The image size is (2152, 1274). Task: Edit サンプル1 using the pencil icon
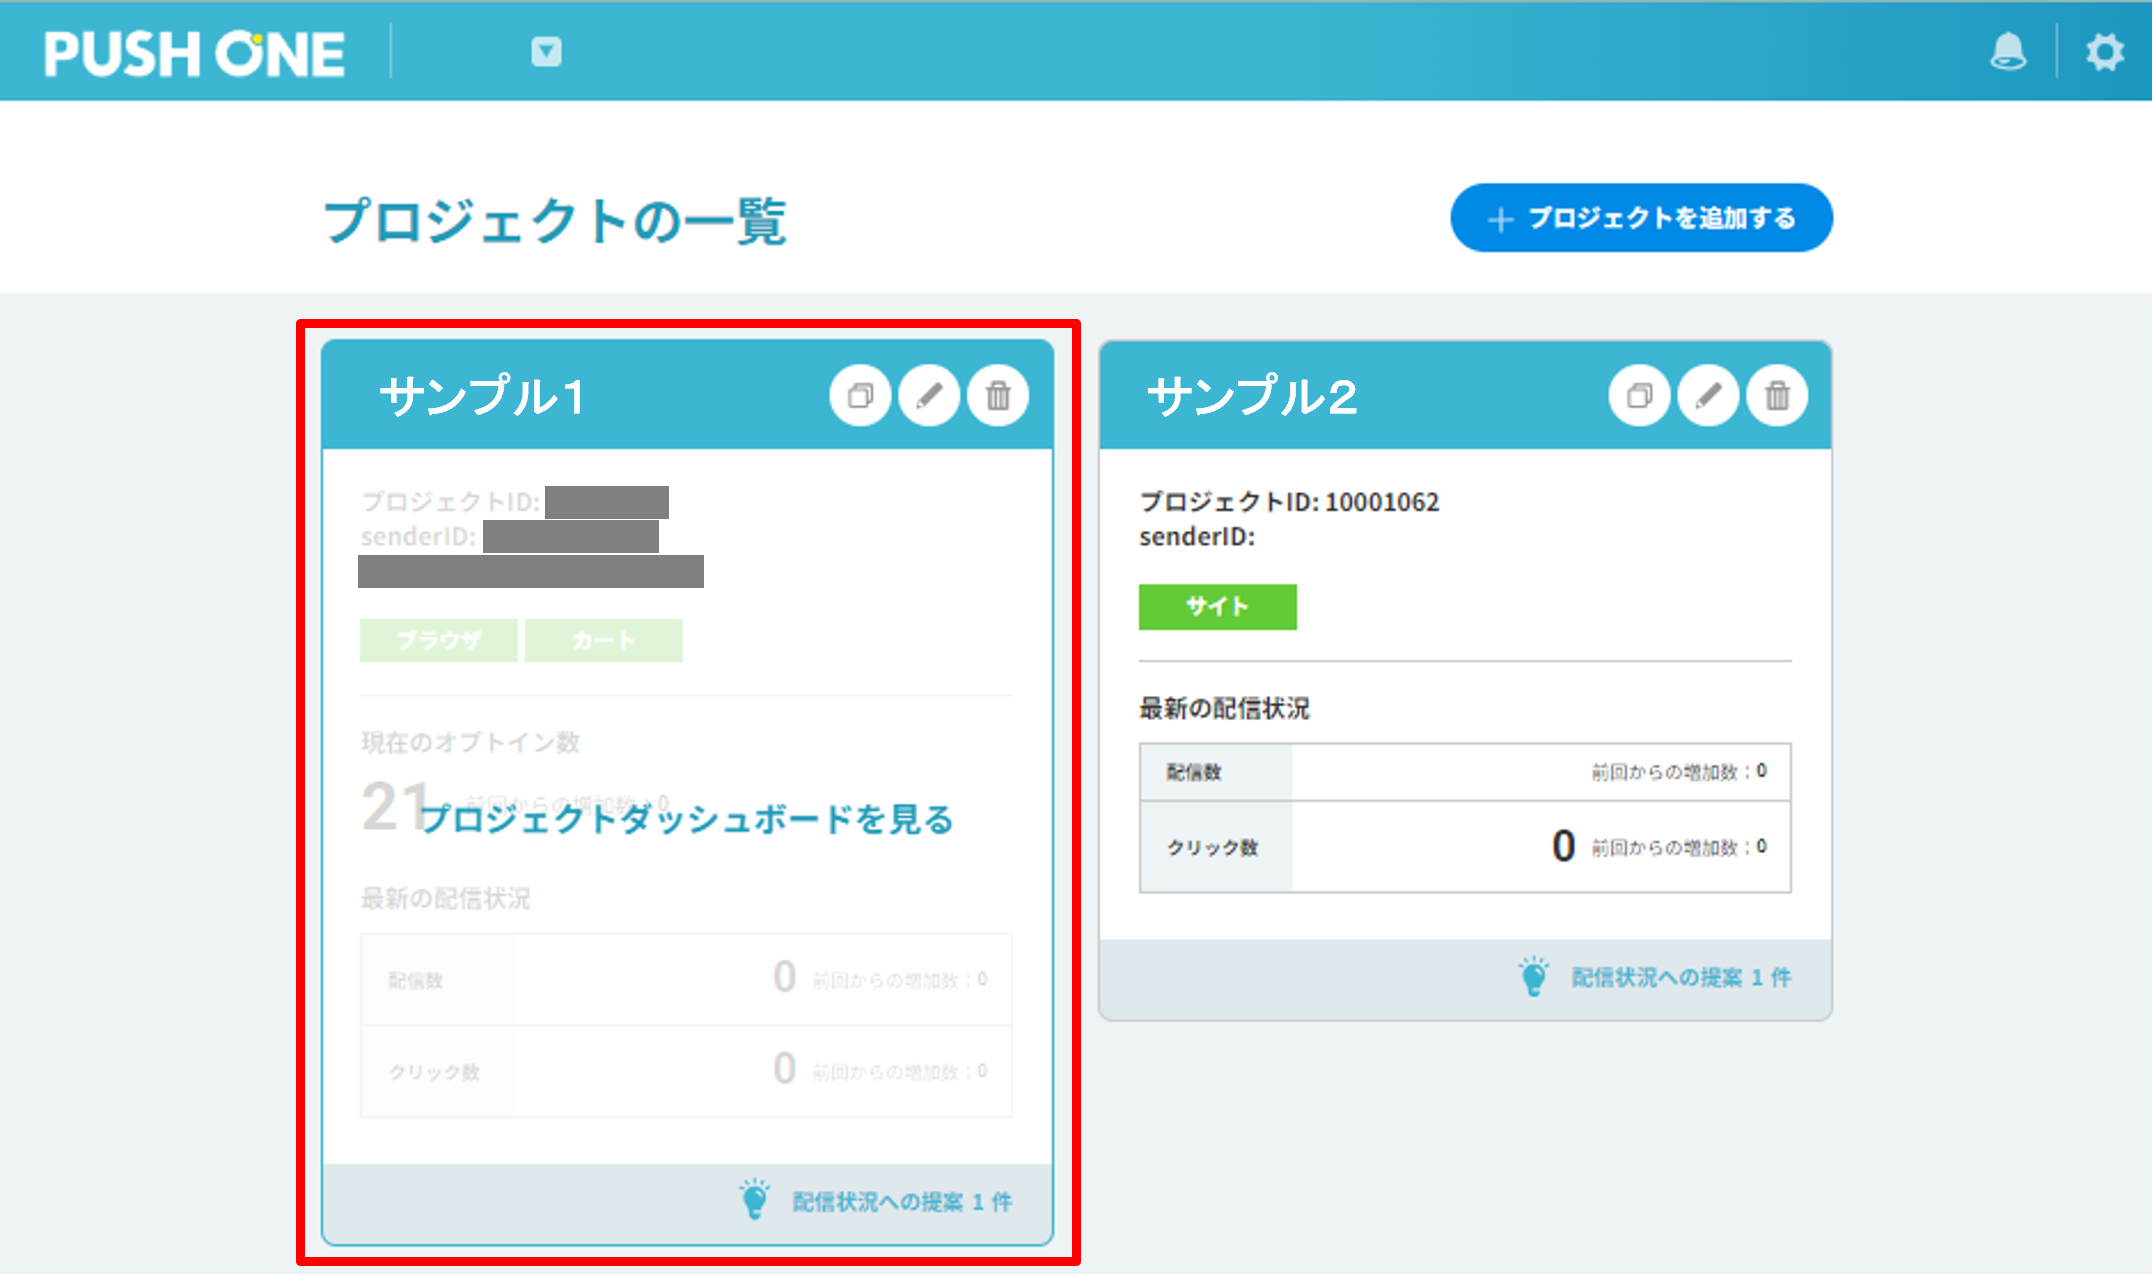point(929,396)
